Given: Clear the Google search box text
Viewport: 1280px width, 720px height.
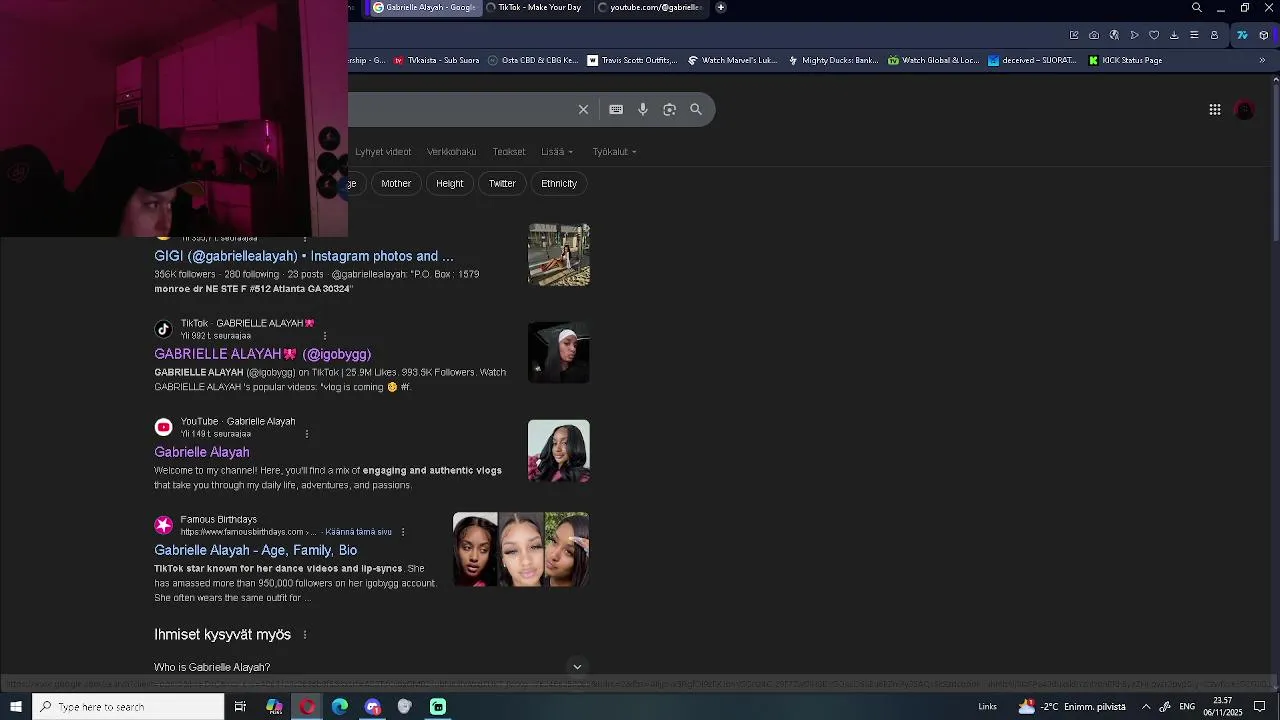Looking at the screenshot, I should coord(583,110).
